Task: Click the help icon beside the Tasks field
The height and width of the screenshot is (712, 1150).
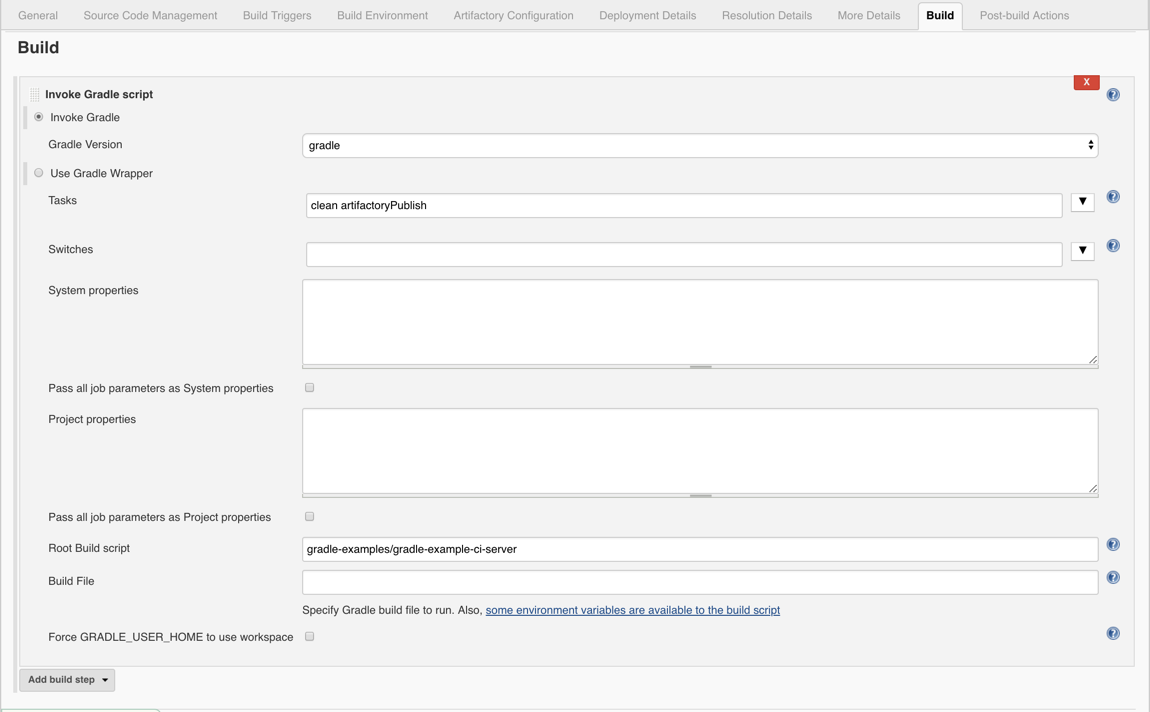Action: point(1113,197)
